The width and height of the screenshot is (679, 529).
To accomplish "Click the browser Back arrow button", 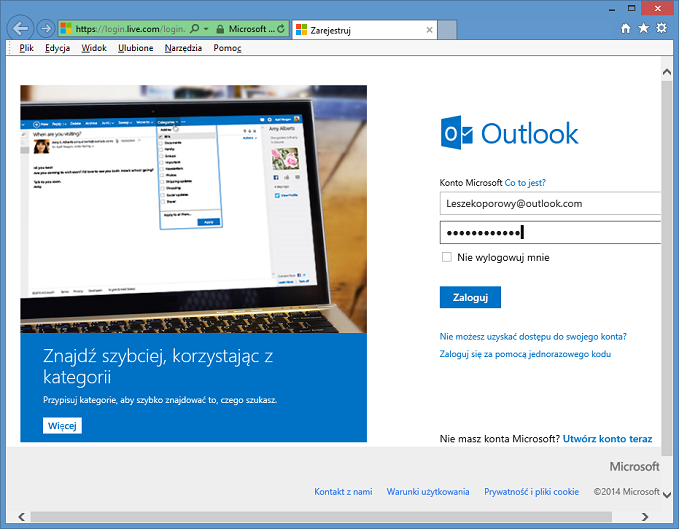I will tap(21, 29).
